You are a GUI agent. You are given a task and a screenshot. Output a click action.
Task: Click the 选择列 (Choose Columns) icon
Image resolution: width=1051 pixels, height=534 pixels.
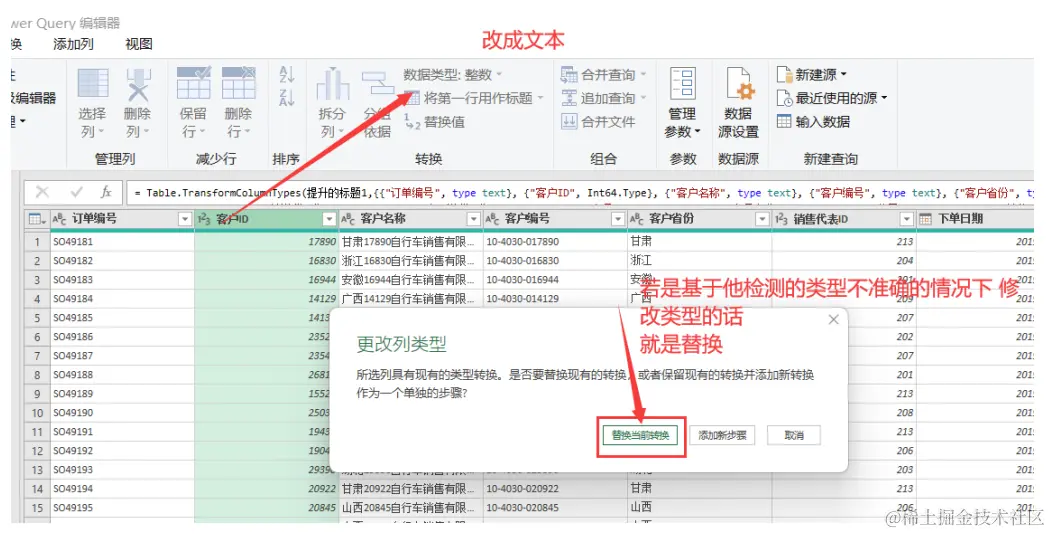[92, 84]
